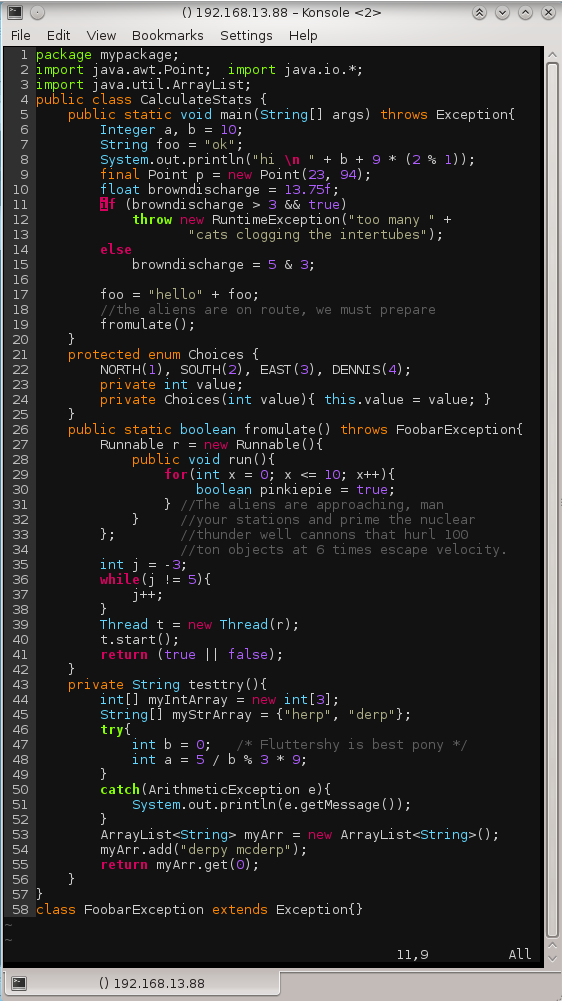Click the double-chevron-up titlebar button
Image resolution: width=562 pixels, height=1001 pixels.
479,12
